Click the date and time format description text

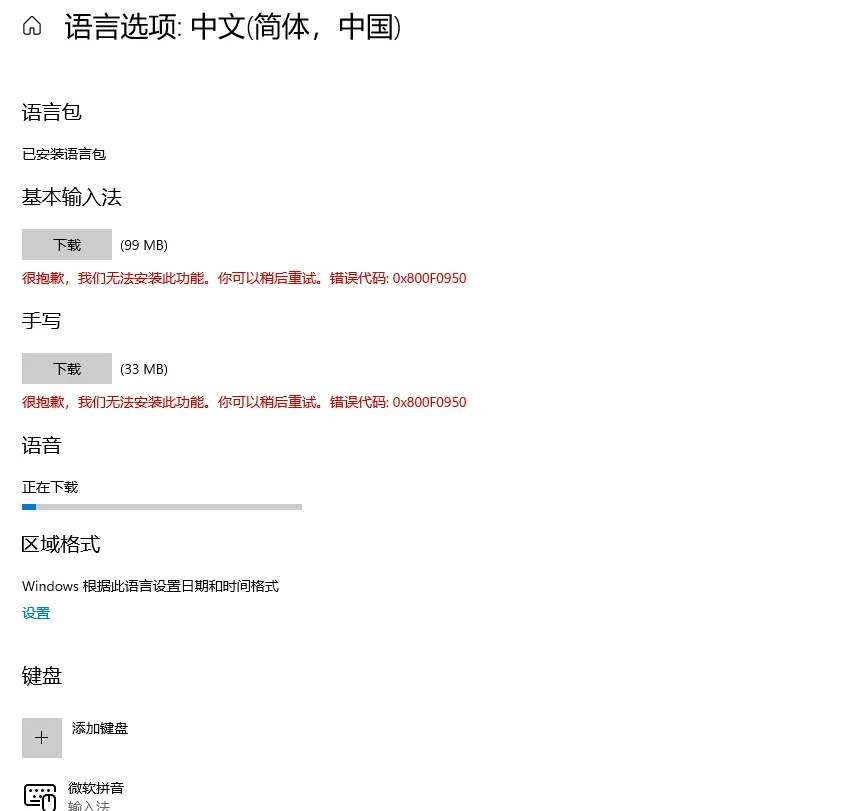150,586
